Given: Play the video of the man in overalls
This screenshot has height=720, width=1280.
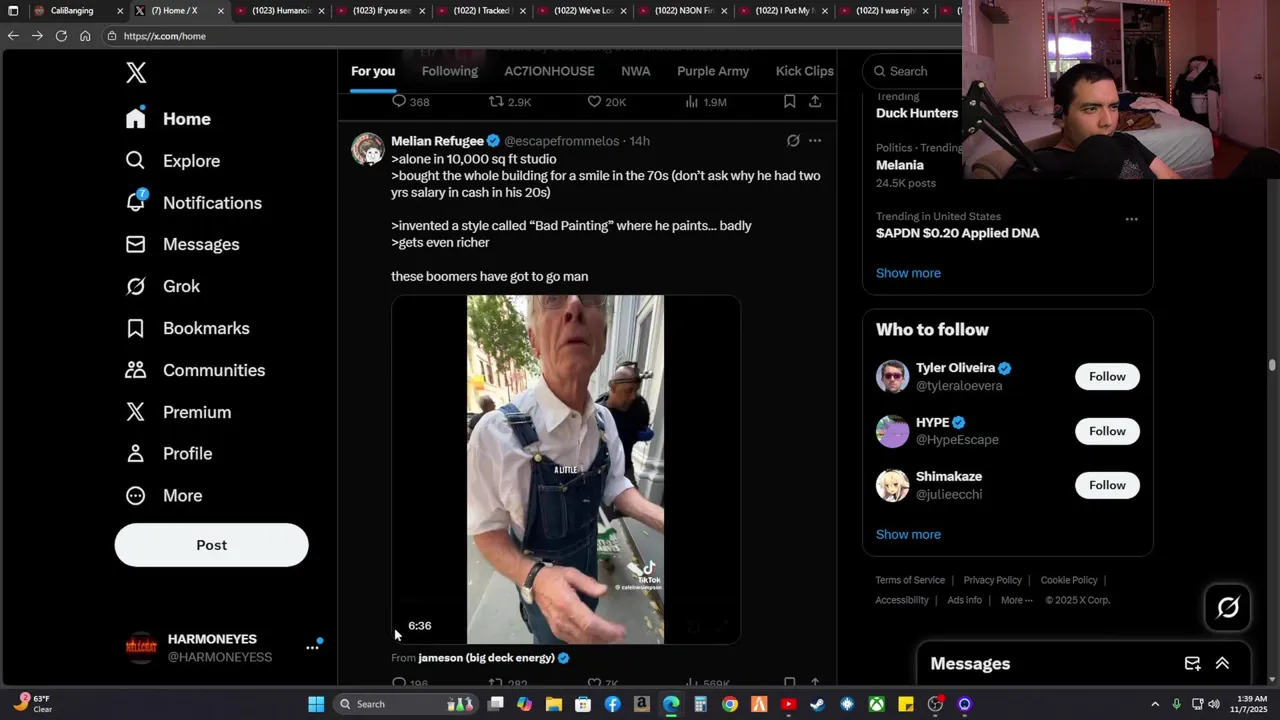Looking at the screenshot, I should (x=565, y=469).
